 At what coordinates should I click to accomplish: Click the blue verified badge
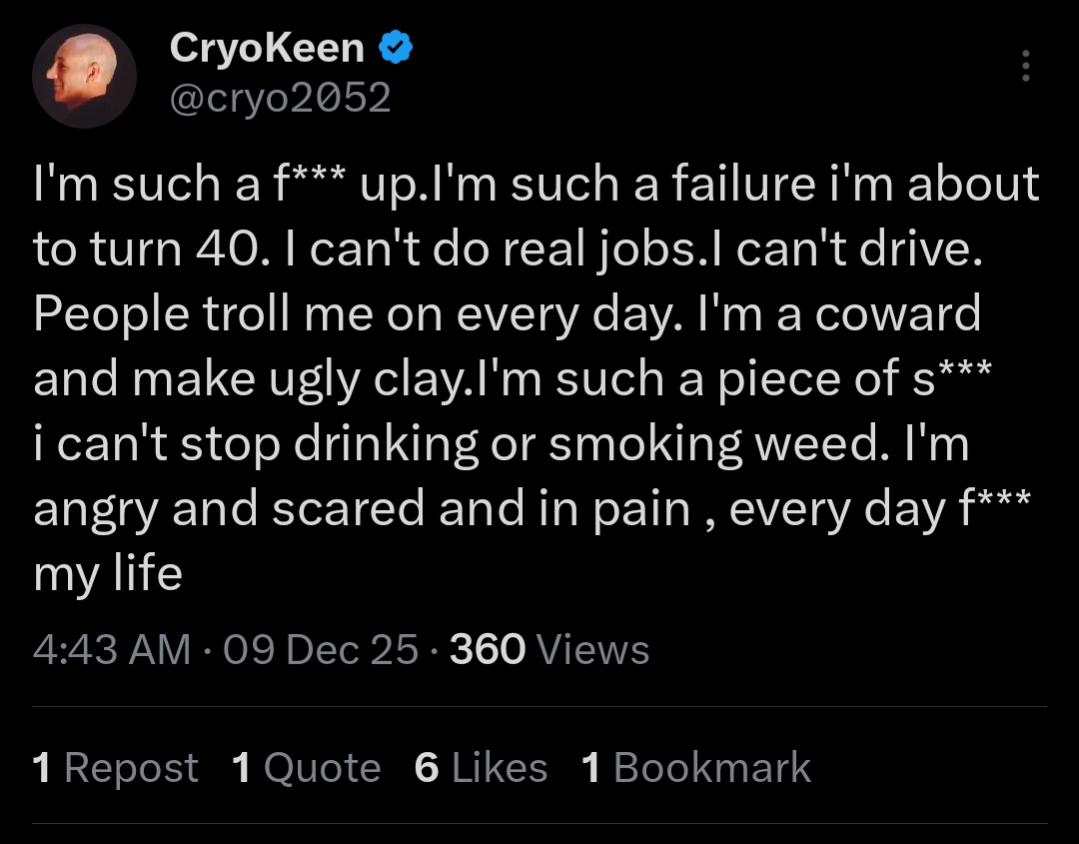[x=396, y=48]
